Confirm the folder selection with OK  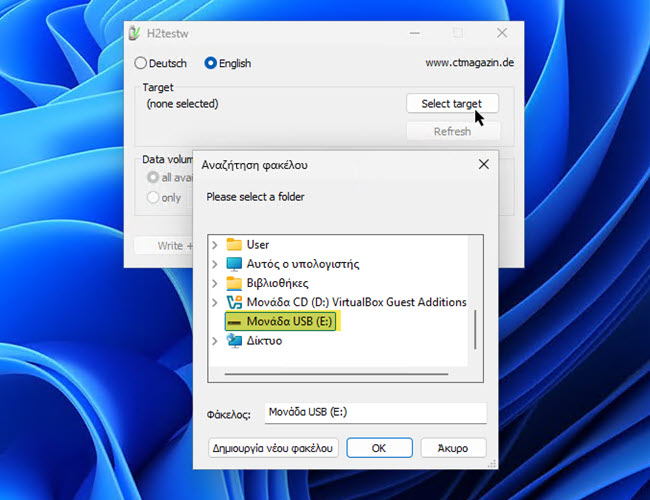tap(379, 448)
